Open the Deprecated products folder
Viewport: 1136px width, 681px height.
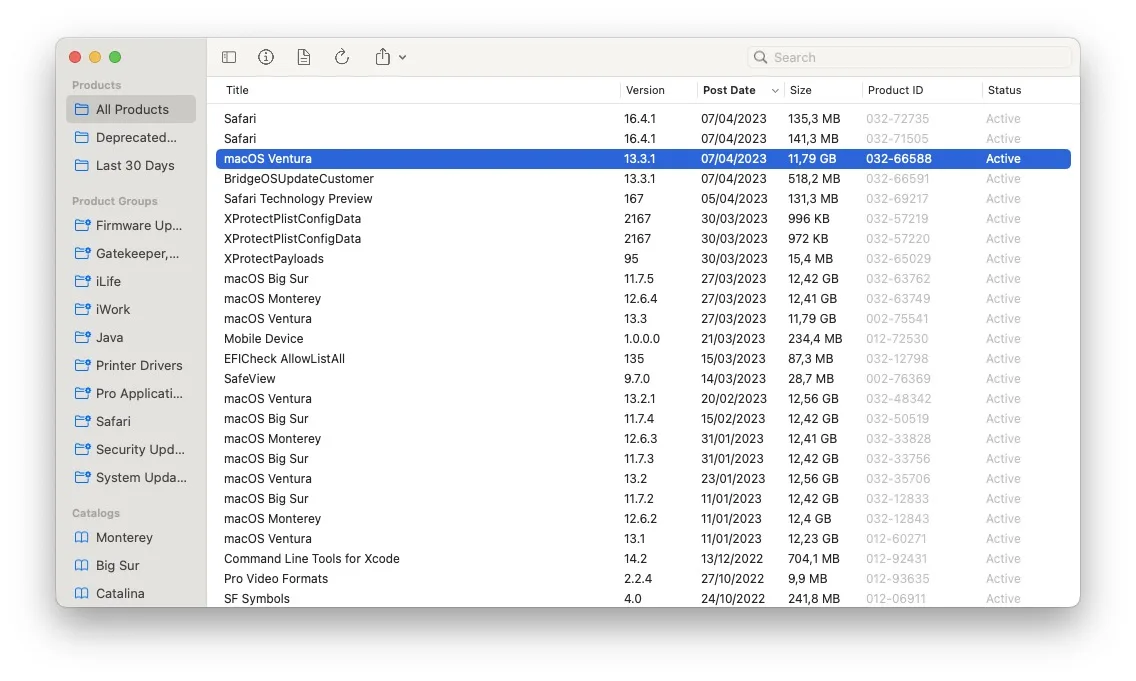131,138
